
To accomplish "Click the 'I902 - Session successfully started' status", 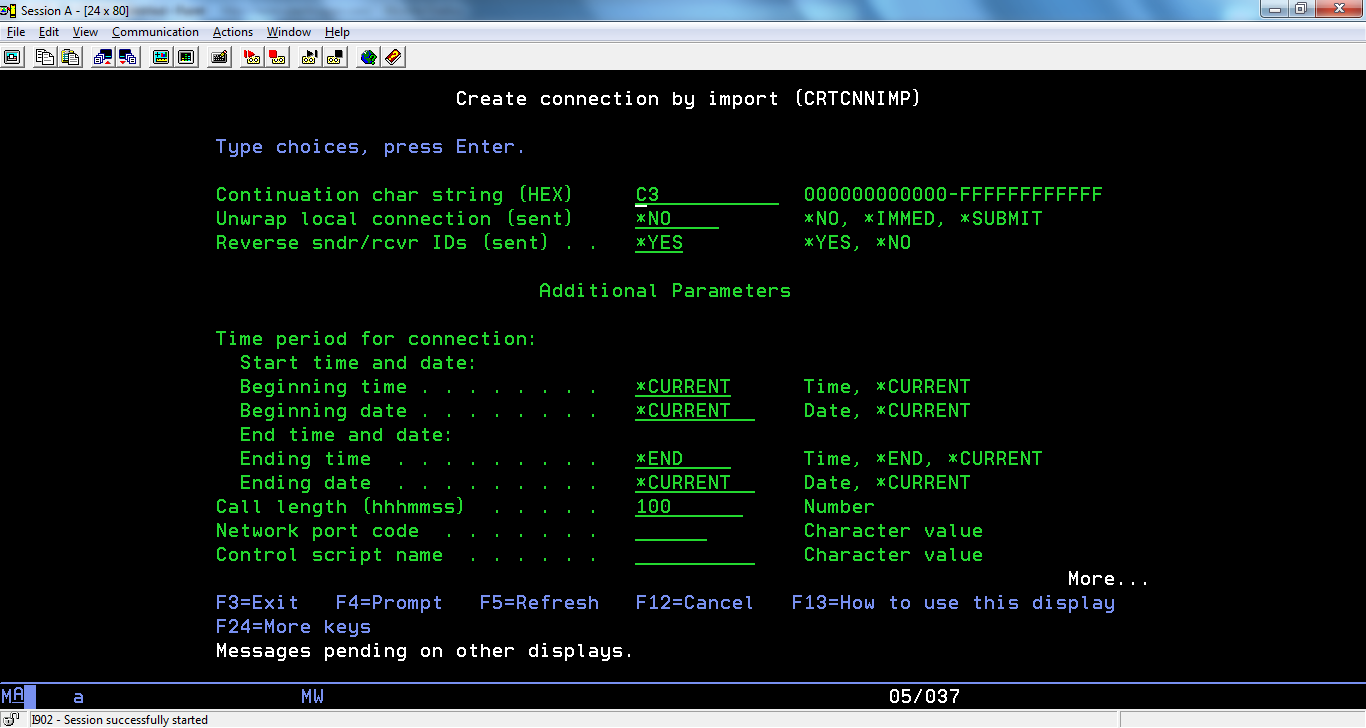I will pyautogui.click(x=120, y=720).
